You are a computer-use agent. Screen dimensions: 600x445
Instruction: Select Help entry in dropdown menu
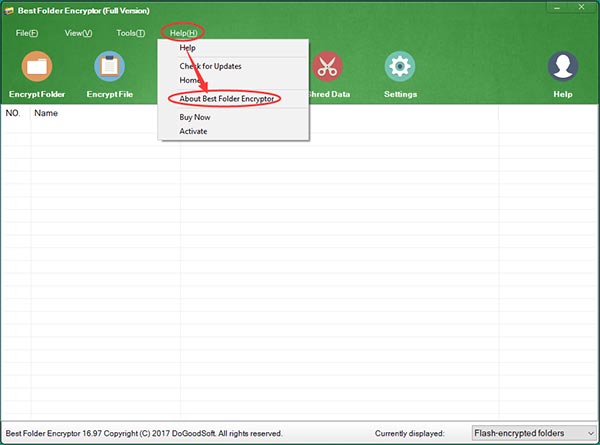(233, 48)
